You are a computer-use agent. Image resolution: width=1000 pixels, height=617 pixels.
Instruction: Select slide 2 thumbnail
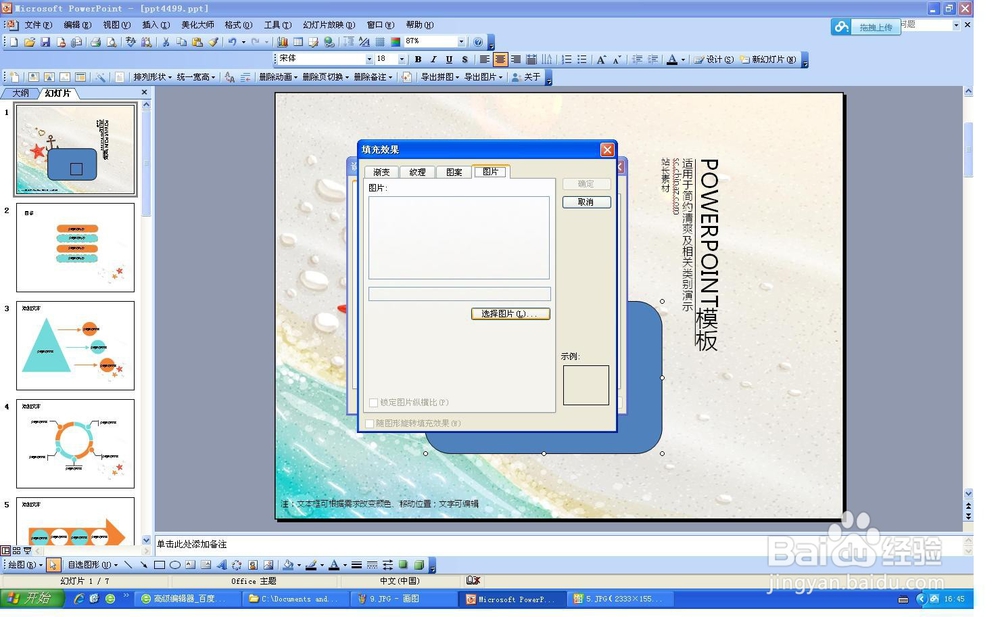75,248
